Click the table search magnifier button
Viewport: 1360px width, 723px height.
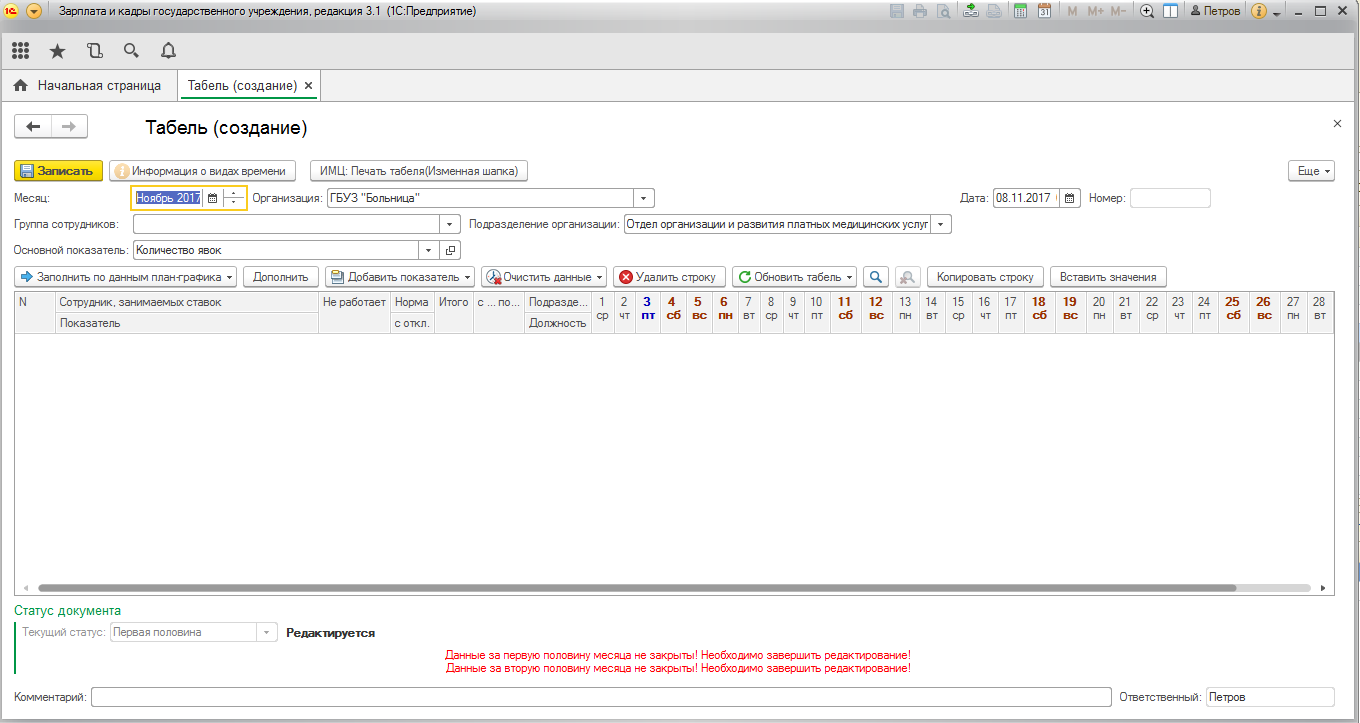tap(876, 277)
